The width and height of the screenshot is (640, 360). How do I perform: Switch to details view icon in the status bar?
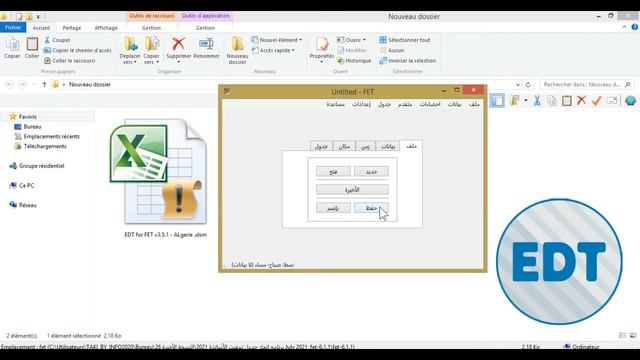(x=622, y=336)
